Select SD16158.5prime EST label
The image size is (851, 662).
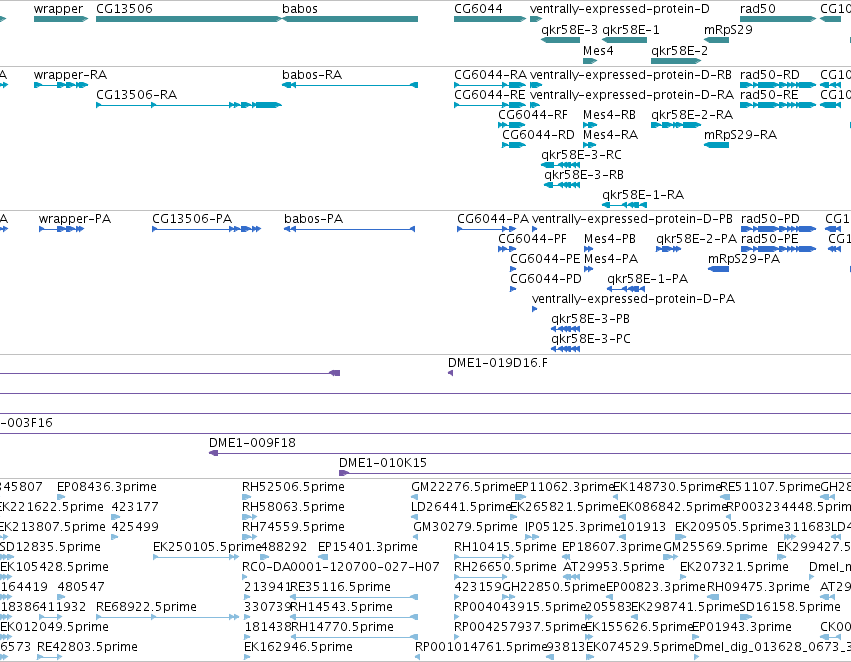(x=790, y=607)
